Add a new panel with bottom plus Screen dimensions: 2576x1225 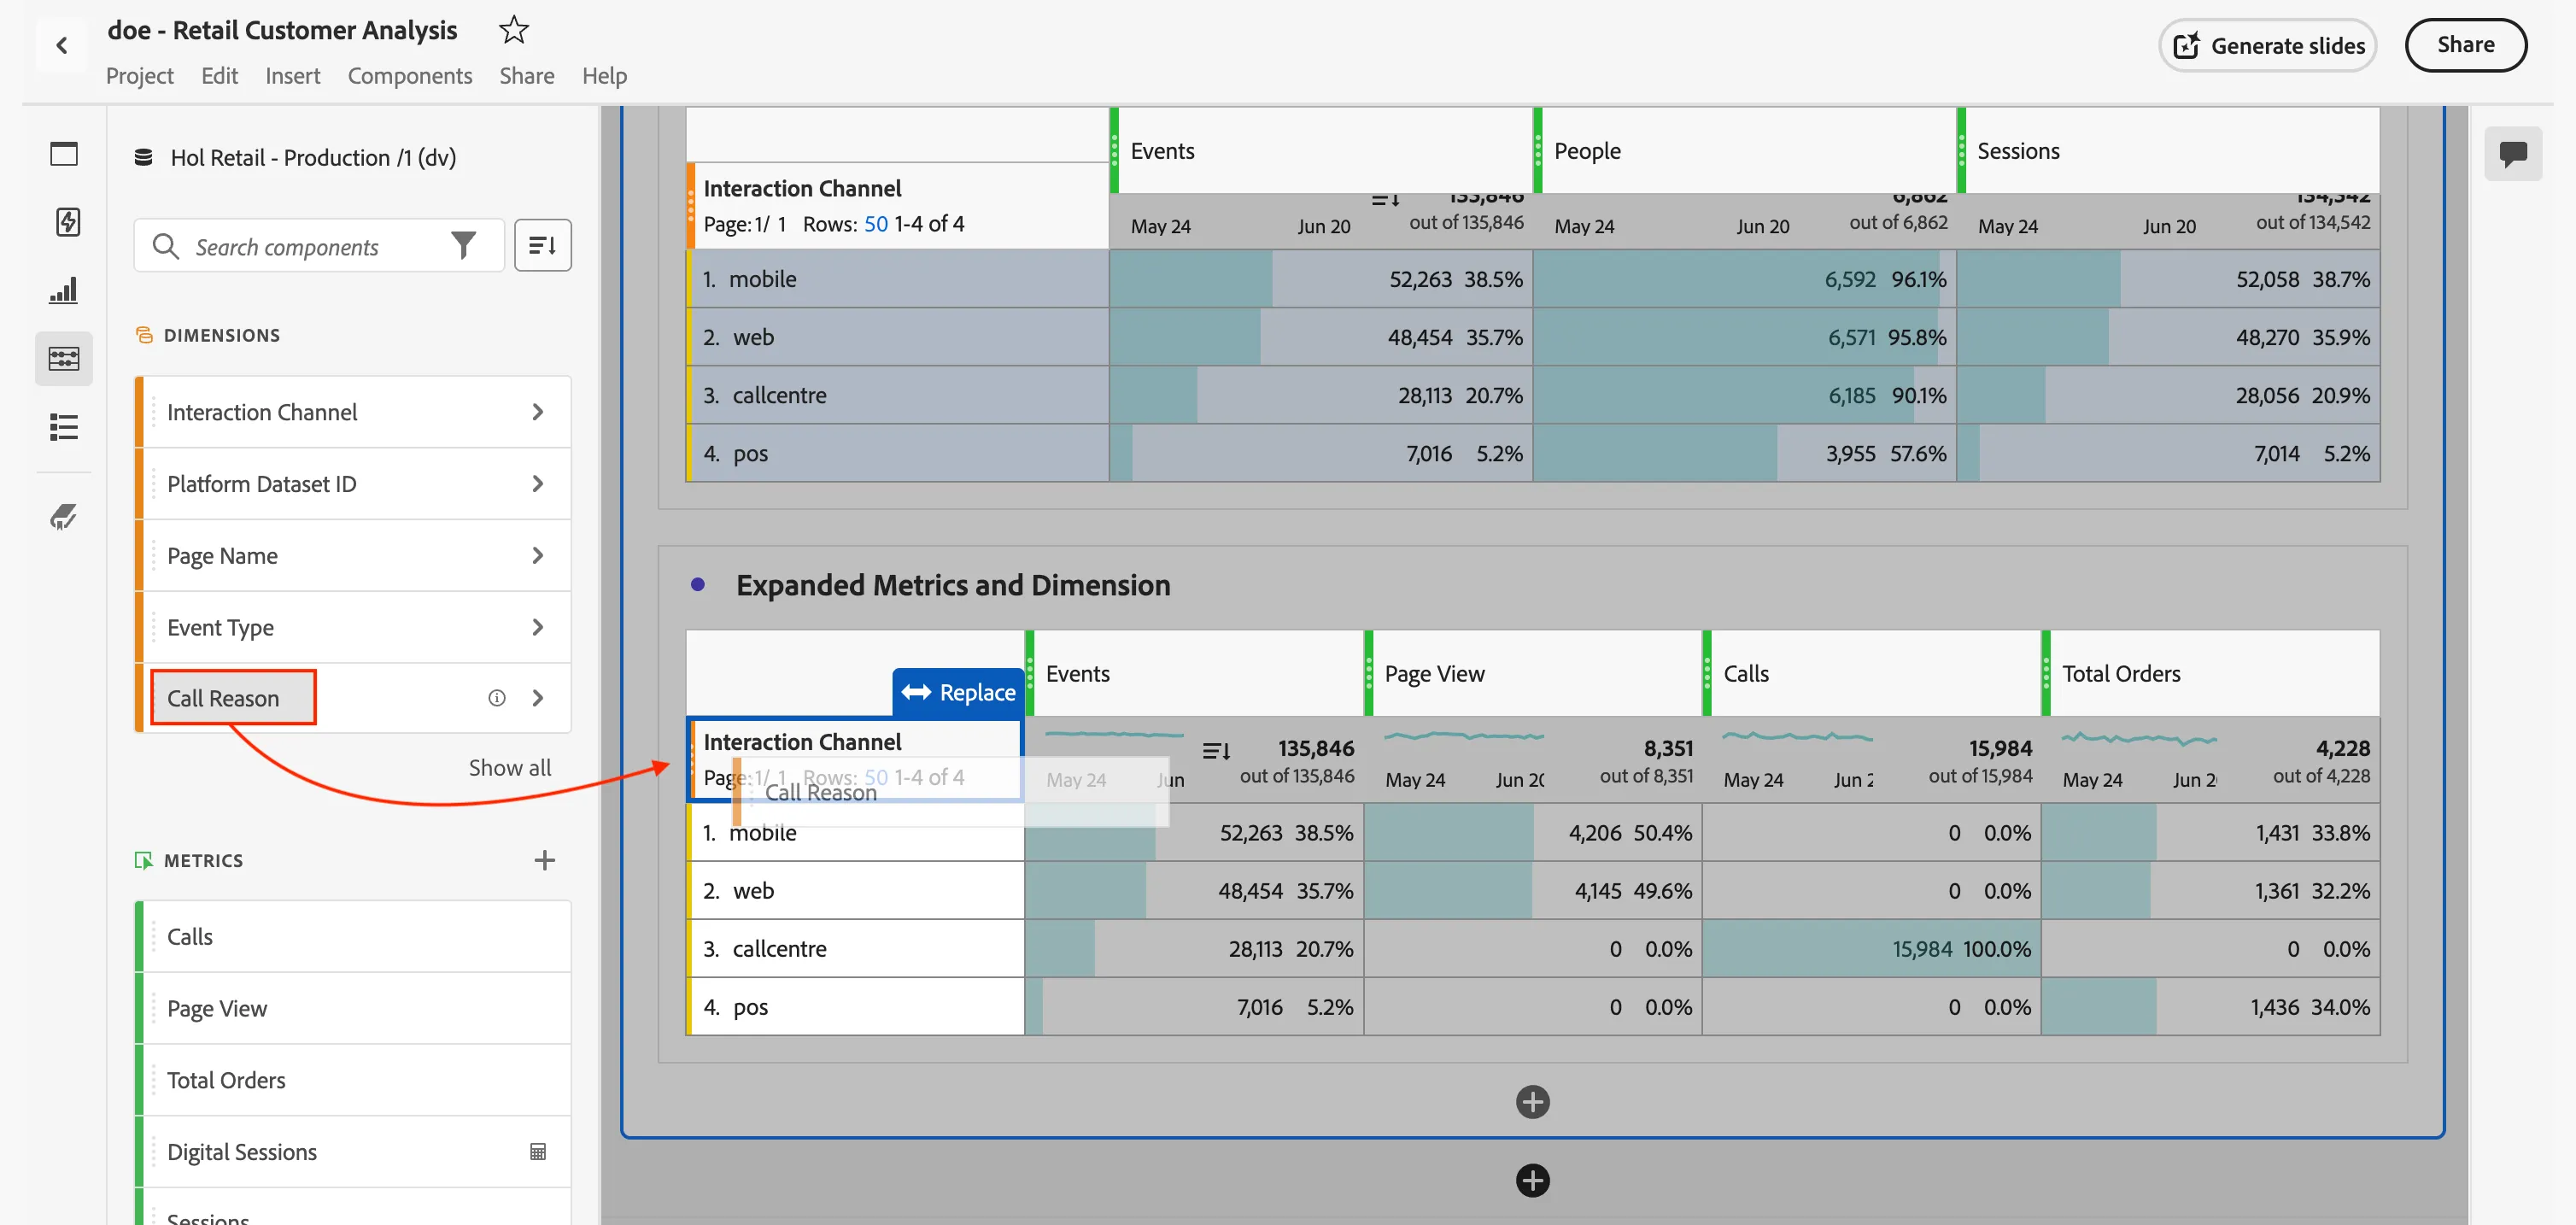(x=1532, y=1180)
